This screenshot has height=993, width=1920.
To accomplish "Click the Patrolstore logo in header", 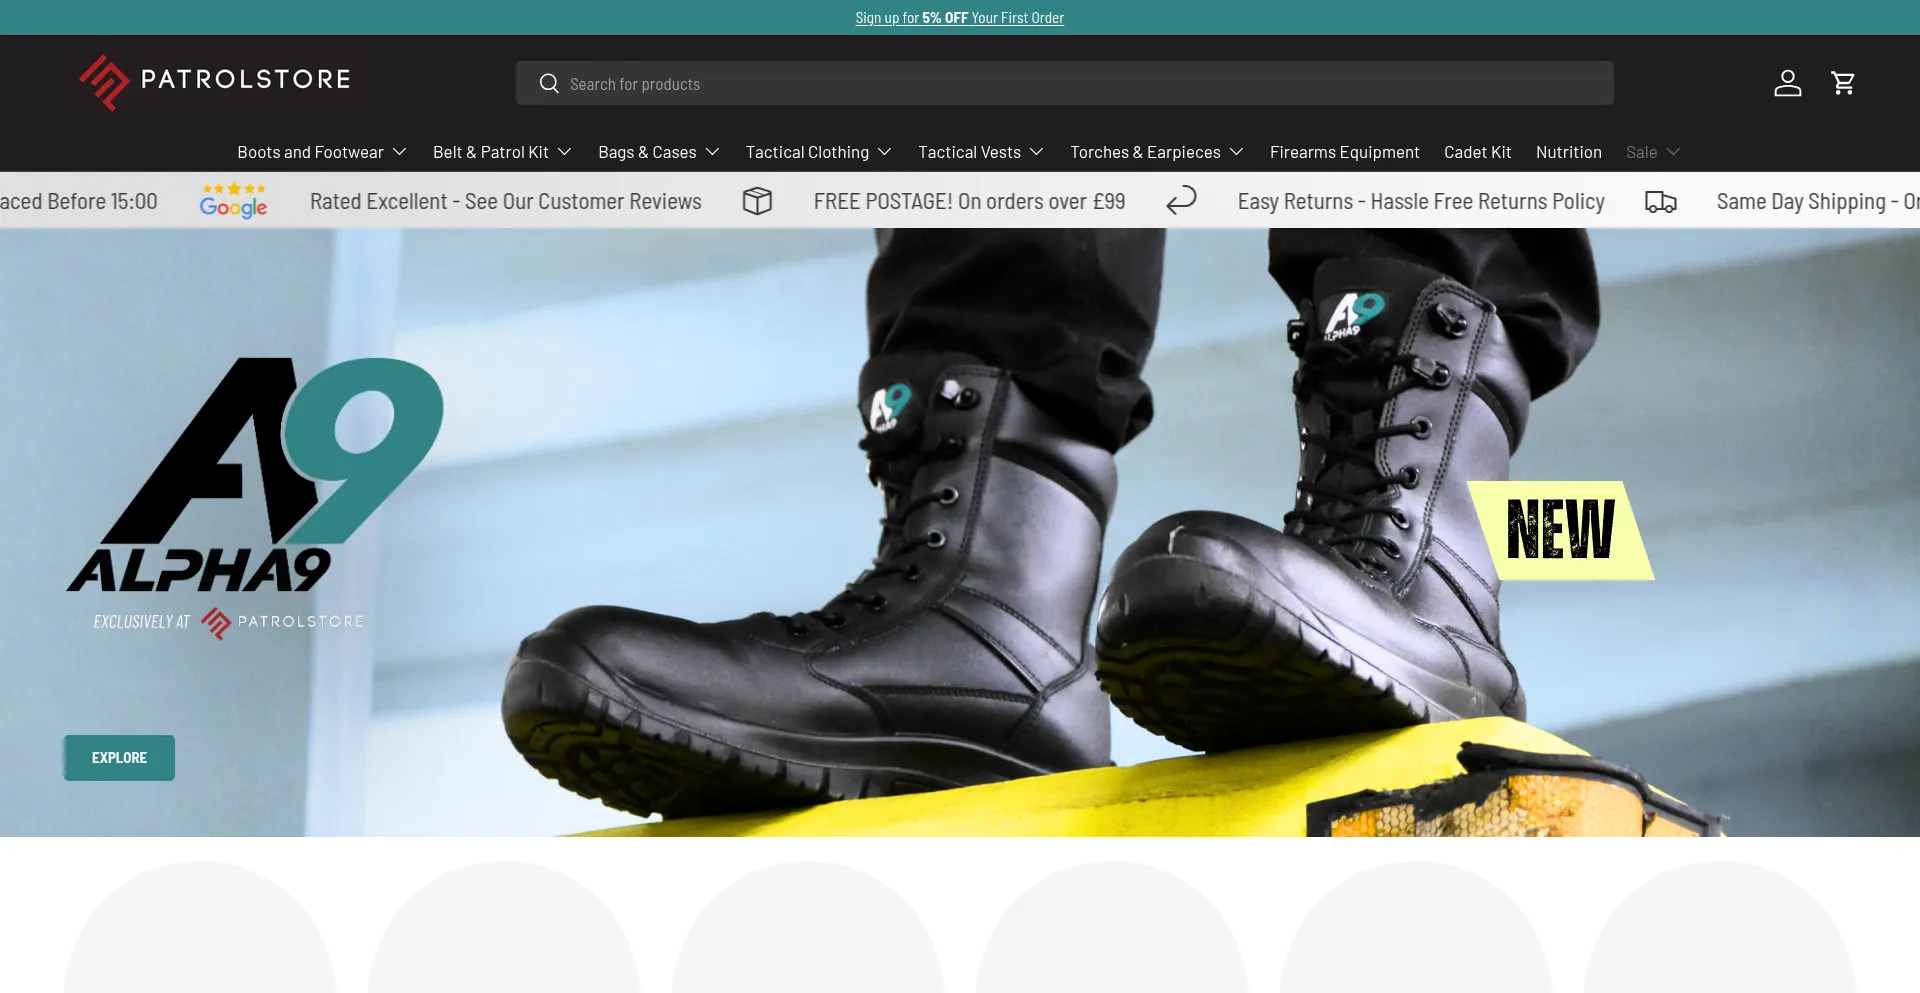I will coord(215,82).
